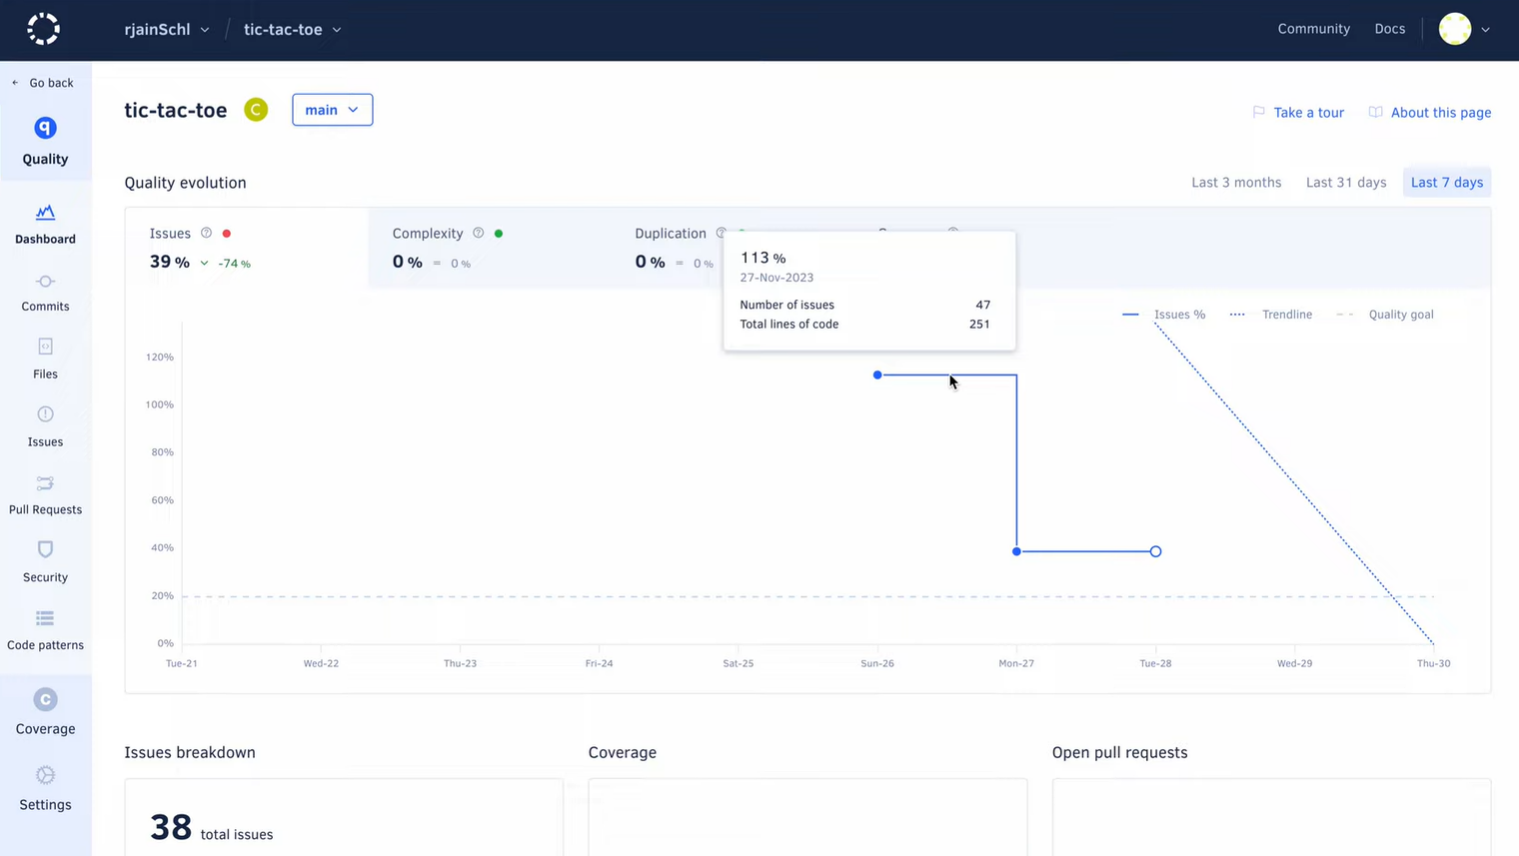
Task: Select the Commits icon in the sidebar
Action: pos(45,292)
